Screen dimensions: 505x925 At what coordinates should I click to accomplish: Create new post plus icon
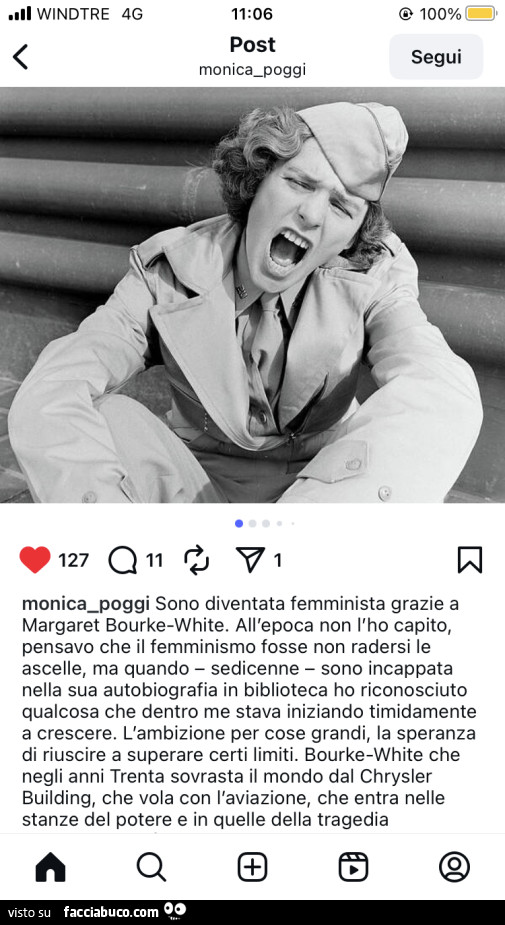pyautogui.click(x=252, y=867)
